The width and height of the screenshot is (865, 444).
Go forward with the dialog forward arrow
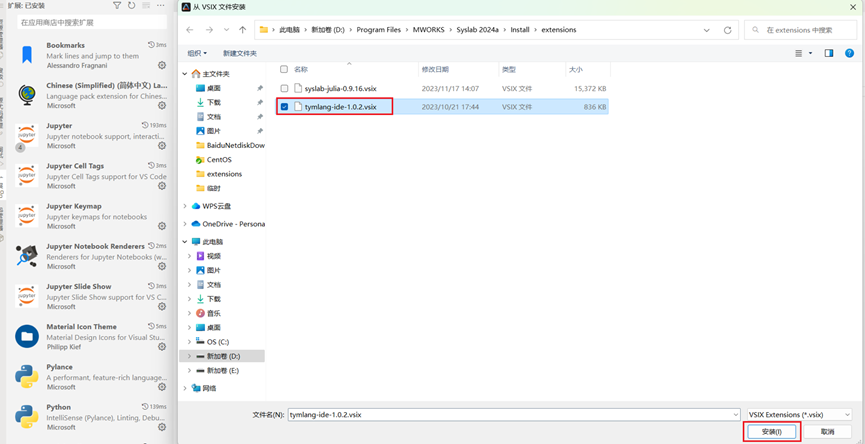point(209,30)
